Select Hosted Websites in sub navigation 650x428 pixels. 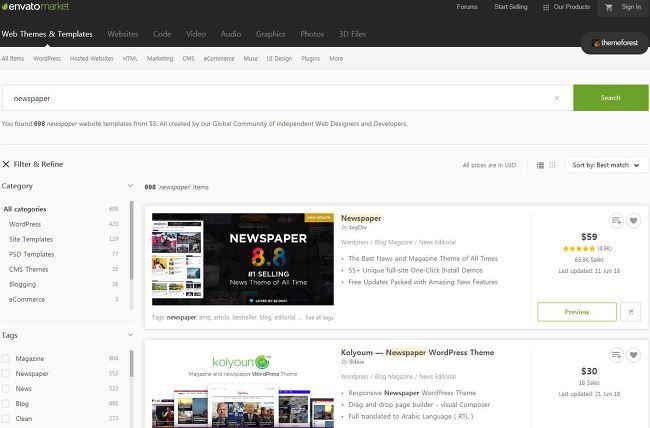91,58
